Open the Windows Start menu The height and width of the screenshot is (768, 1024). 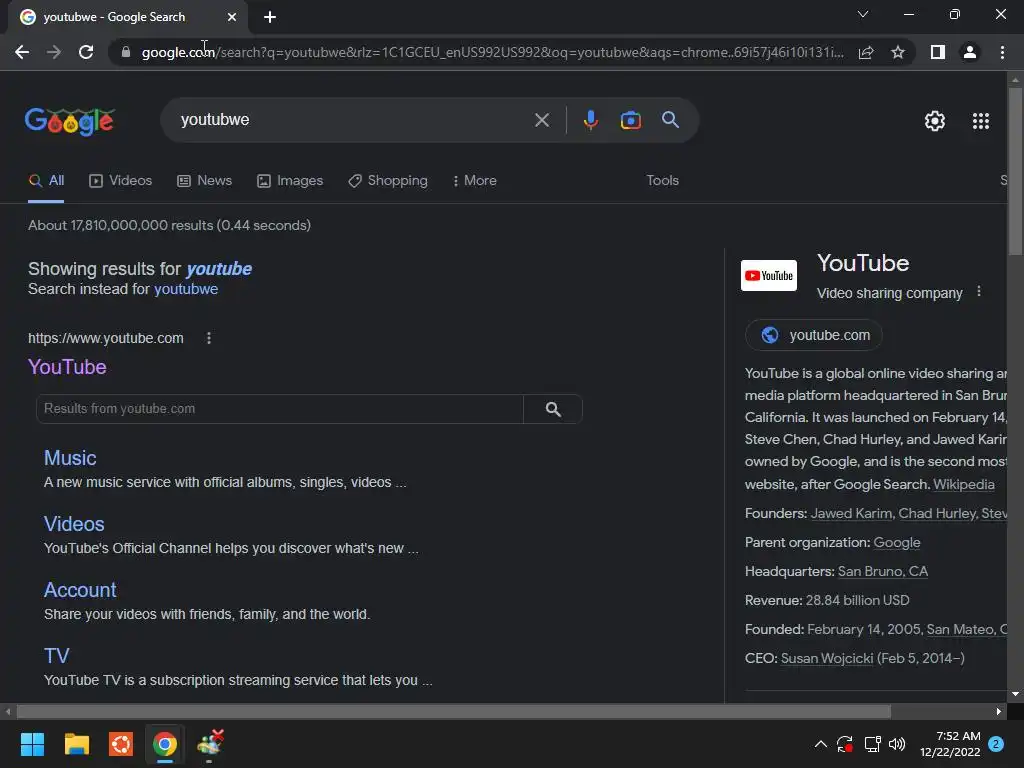tap(32, 744)
